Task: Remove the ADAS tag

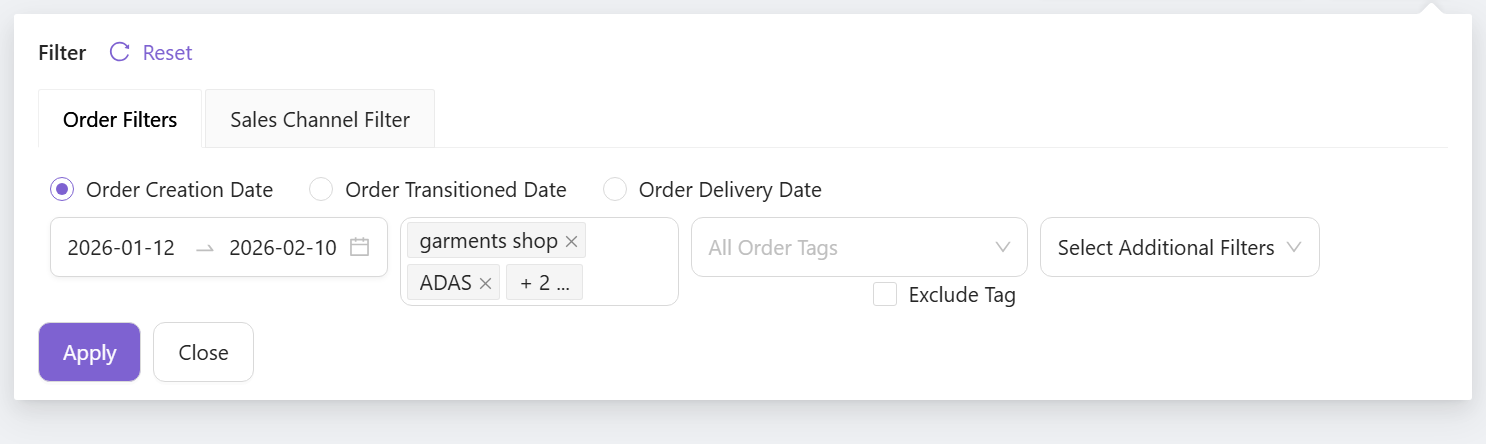Action: [485, 283]
